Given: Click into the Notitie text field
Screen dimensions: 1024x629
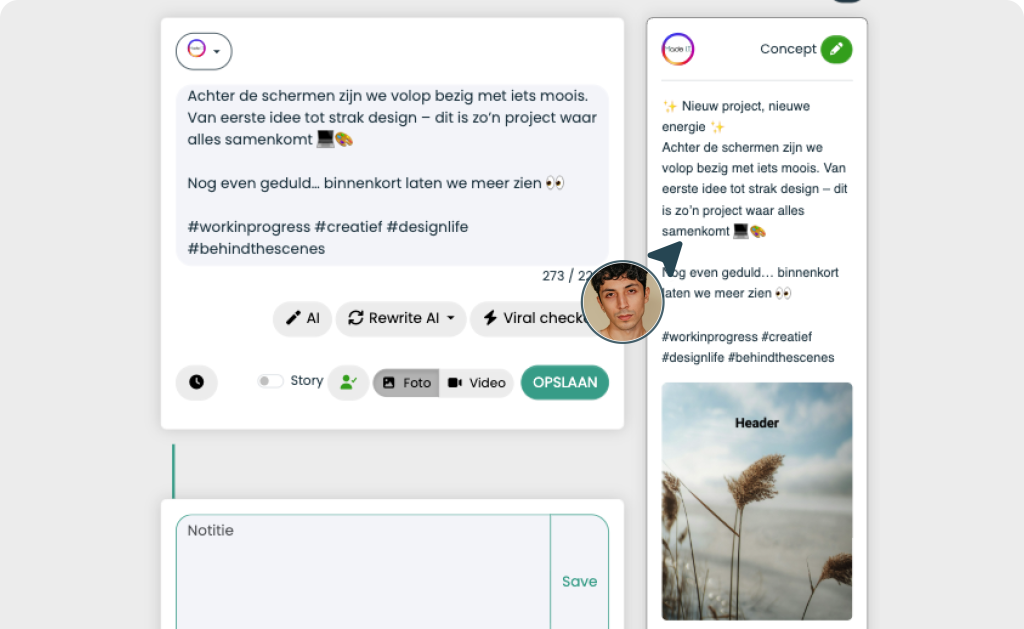Looking at the screenshot, I should tap(363, 572).
